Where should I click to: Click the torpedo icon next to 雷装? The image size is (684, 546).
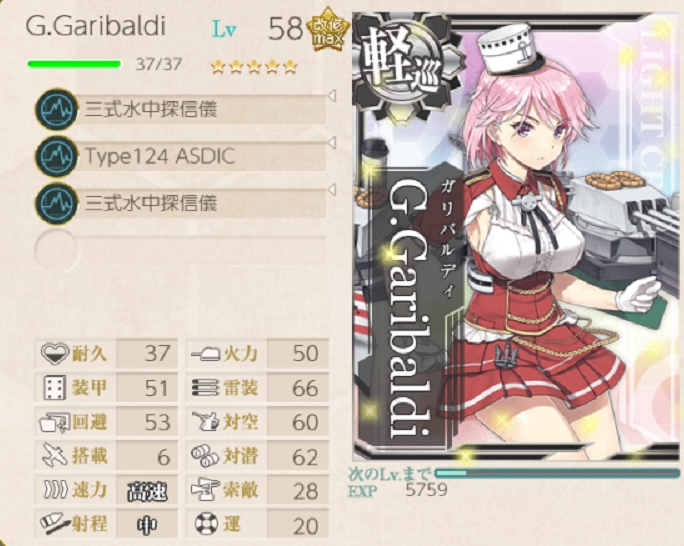pyautogui.click(x=205, y=387)
